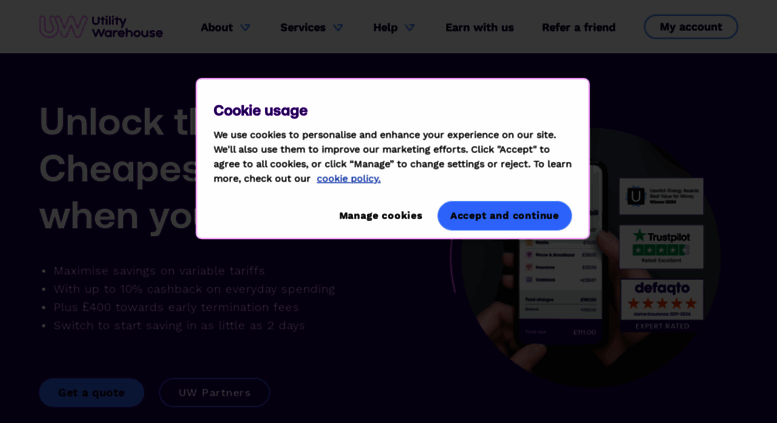Open the UW Partners button
Image resolution: width=777 pixels, height=423 pixels.
click(x=214, y=393)
